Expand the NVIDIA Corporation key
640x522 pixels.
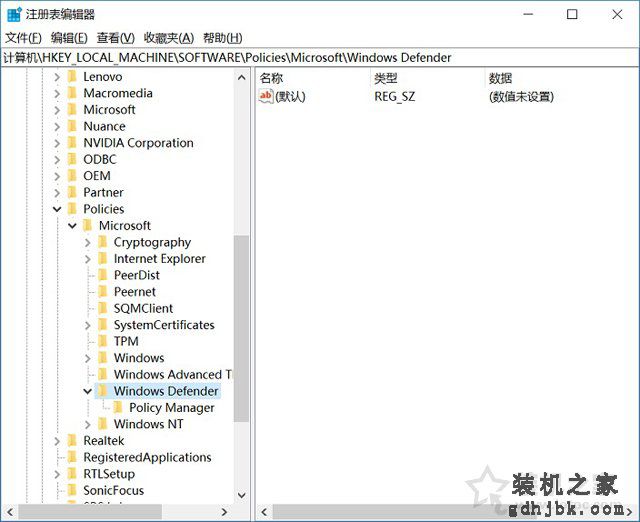pos(57,143)
